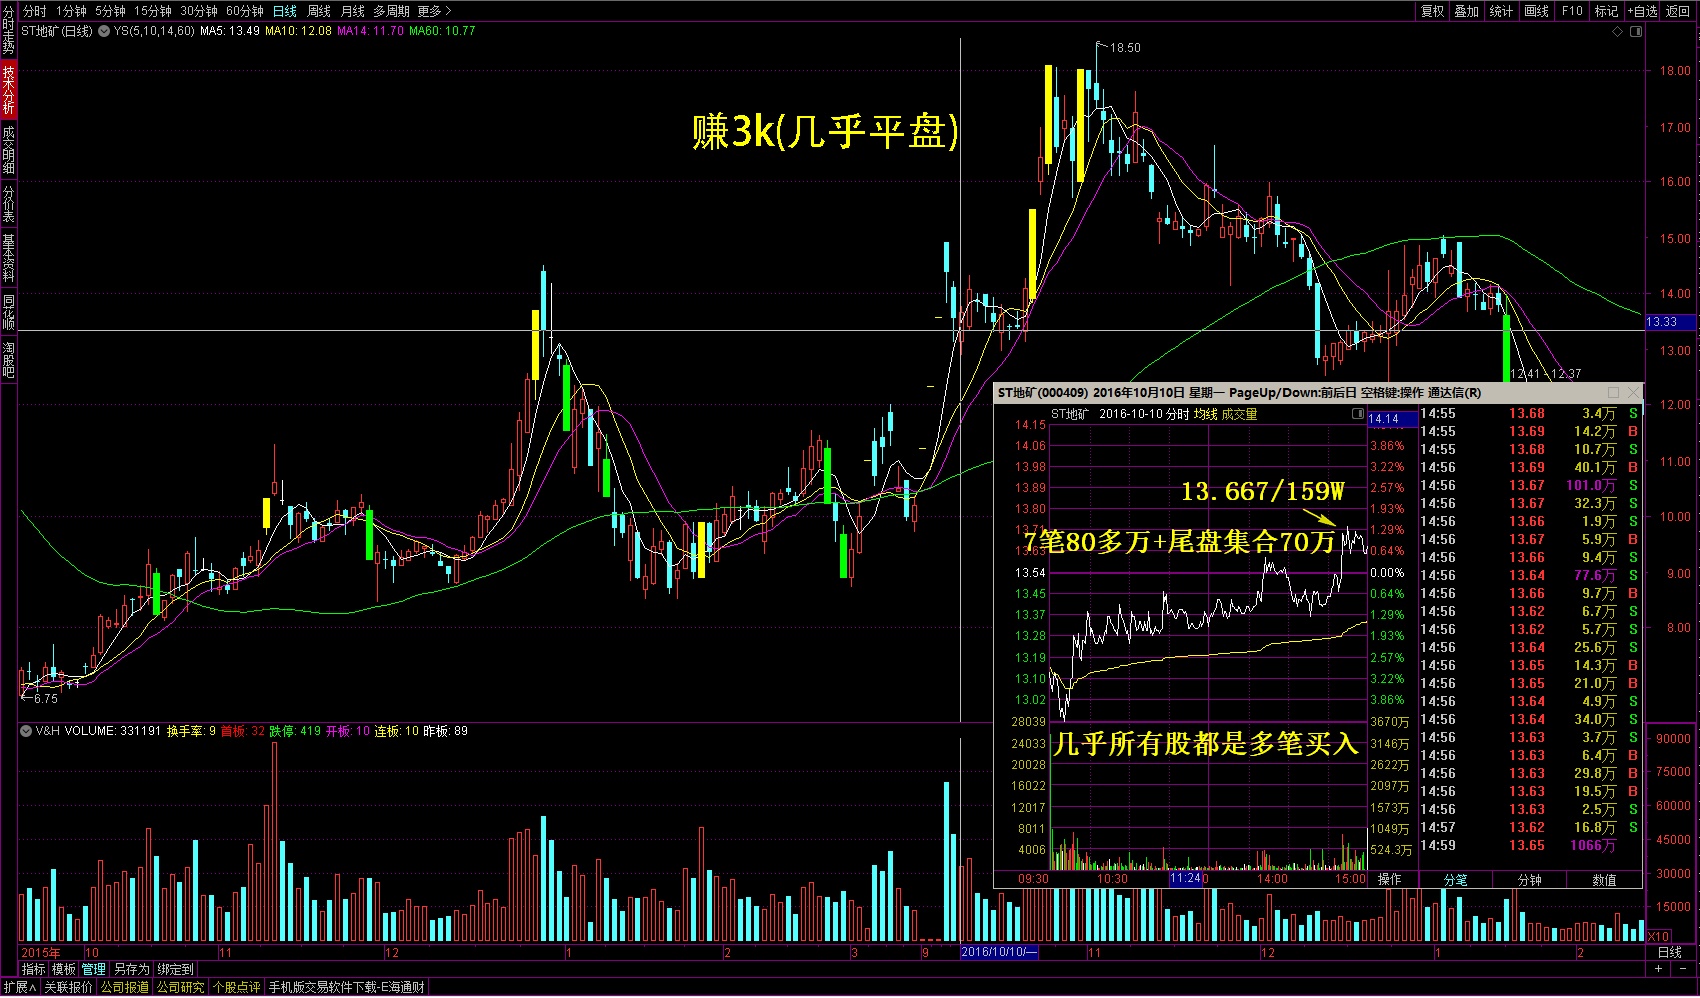Viewport: 1700px width, 998px height.
Task: Select the 30分钟 timeframe
Action: [x=199, y=11]
